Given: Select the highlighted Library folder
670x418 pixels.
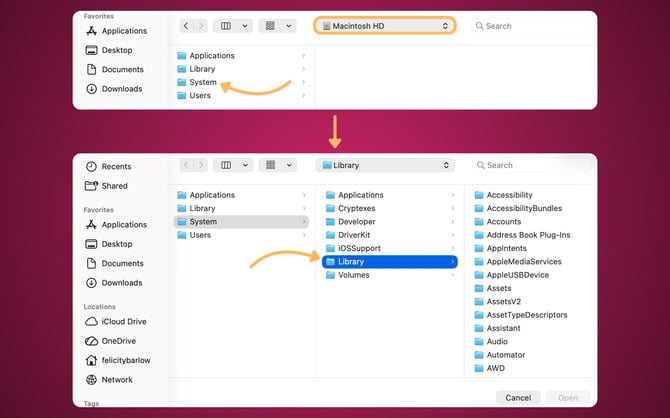Looking at the screenshot, I should point(390,262).
